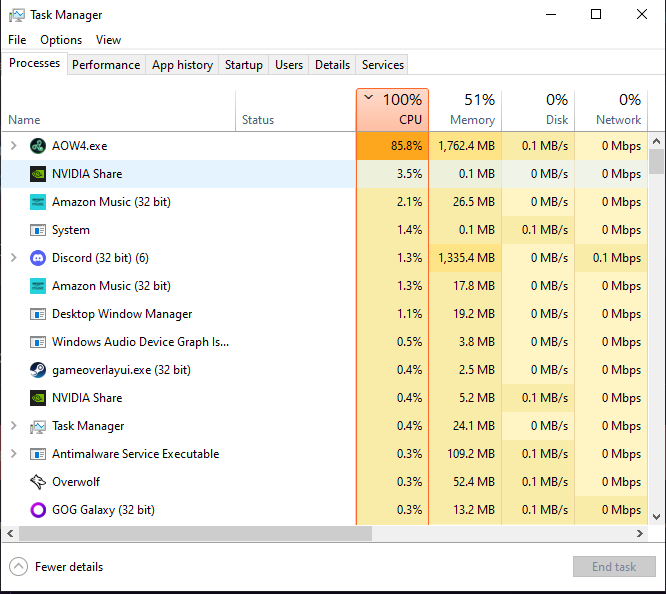Expand the Task Manager process entry

pos(13,426)
